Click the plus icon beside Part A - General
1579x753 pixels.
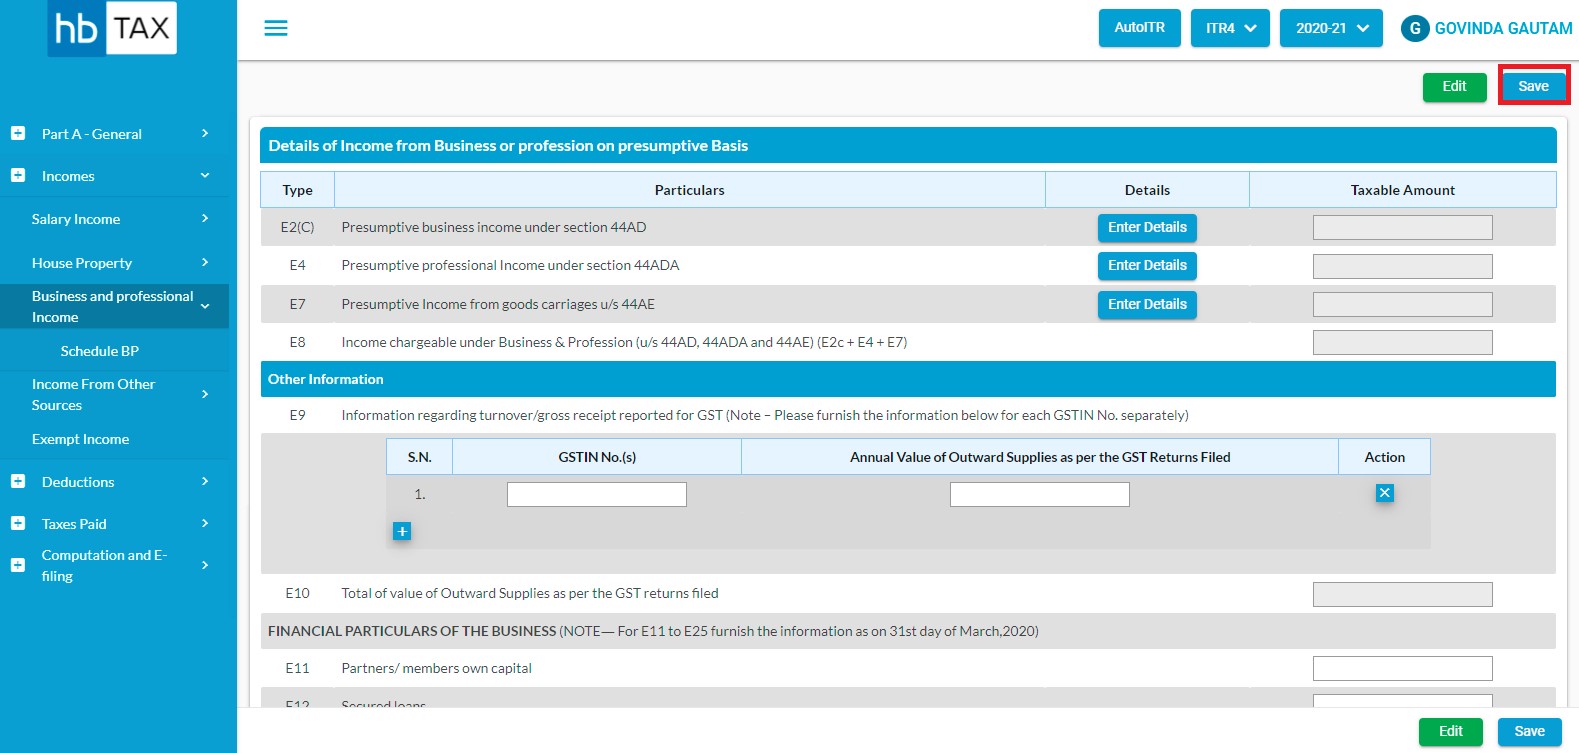(18, 133)
